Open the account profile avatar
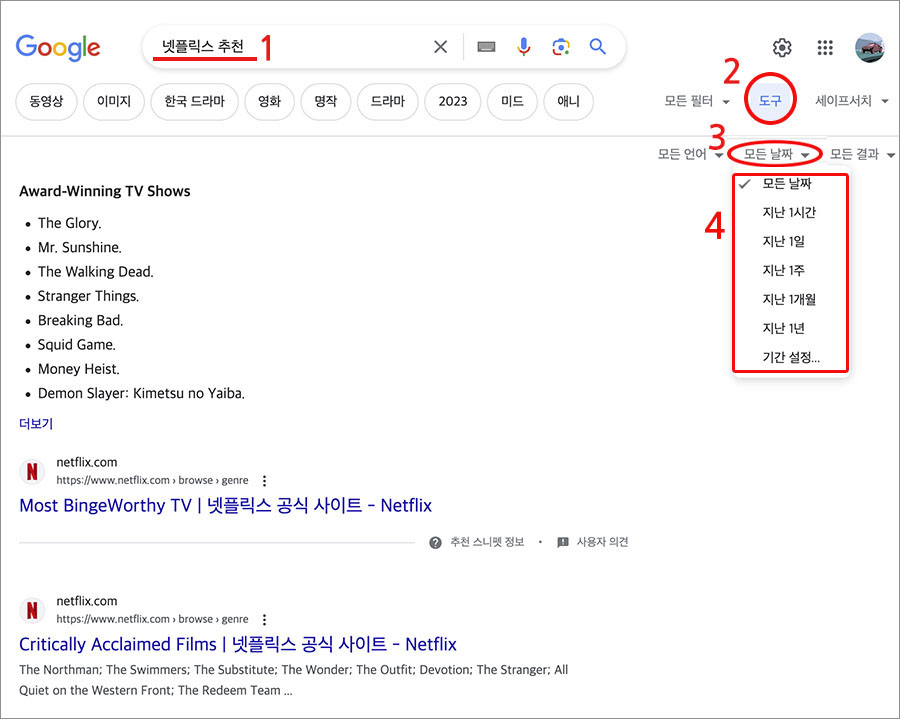The height and width of the screenshot is (719, 900). 869,48
